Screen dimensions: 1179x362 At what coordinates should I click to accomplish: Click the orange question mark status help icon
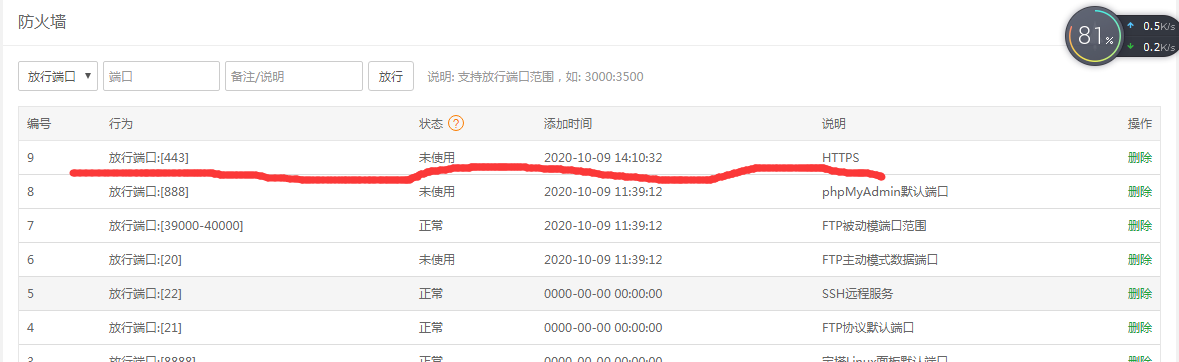pos(456,123)
